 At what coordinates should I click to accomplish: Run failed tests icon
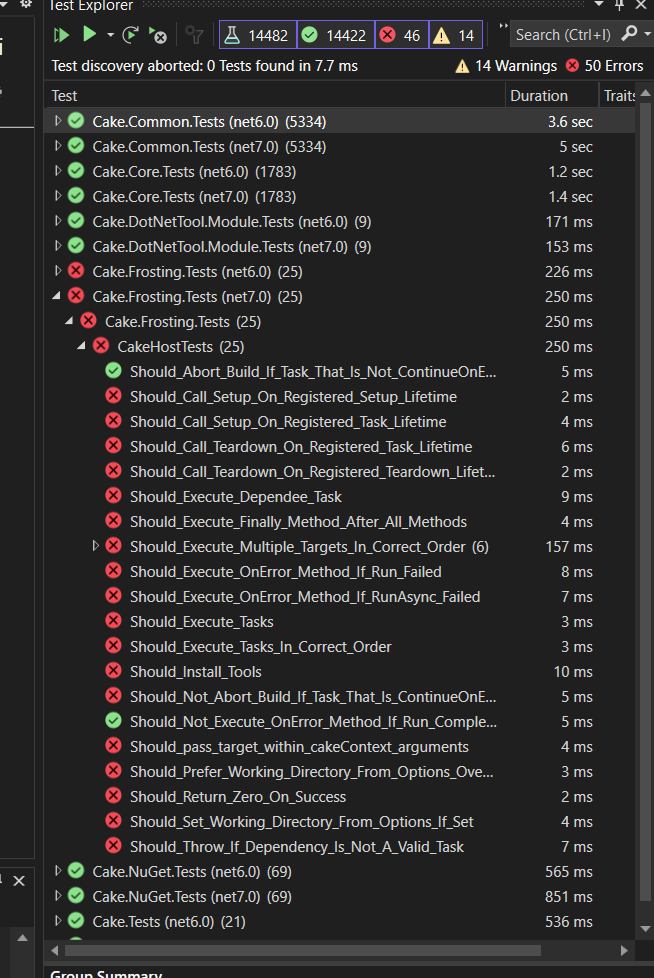click(x=158, y=36)
